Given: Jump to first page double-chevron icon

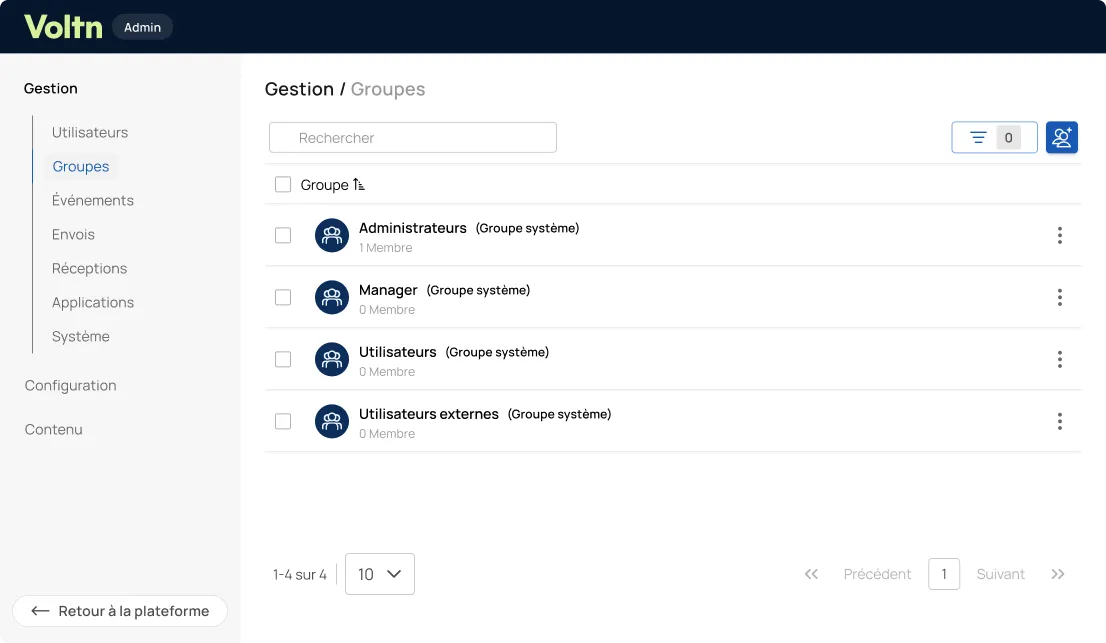Looking at the screenshot, I should point(811,574).
